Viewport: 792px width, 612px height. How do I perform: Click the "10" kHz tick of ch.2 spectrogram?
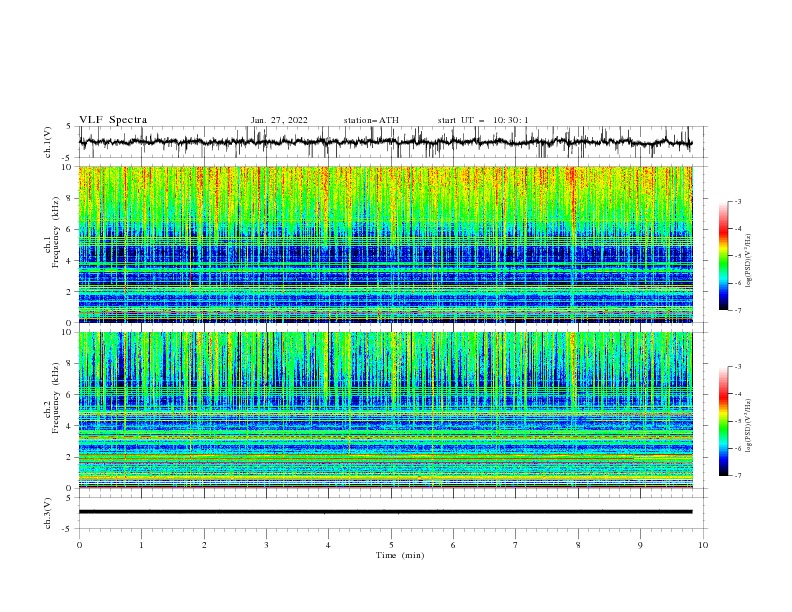[x=69, y=332]
